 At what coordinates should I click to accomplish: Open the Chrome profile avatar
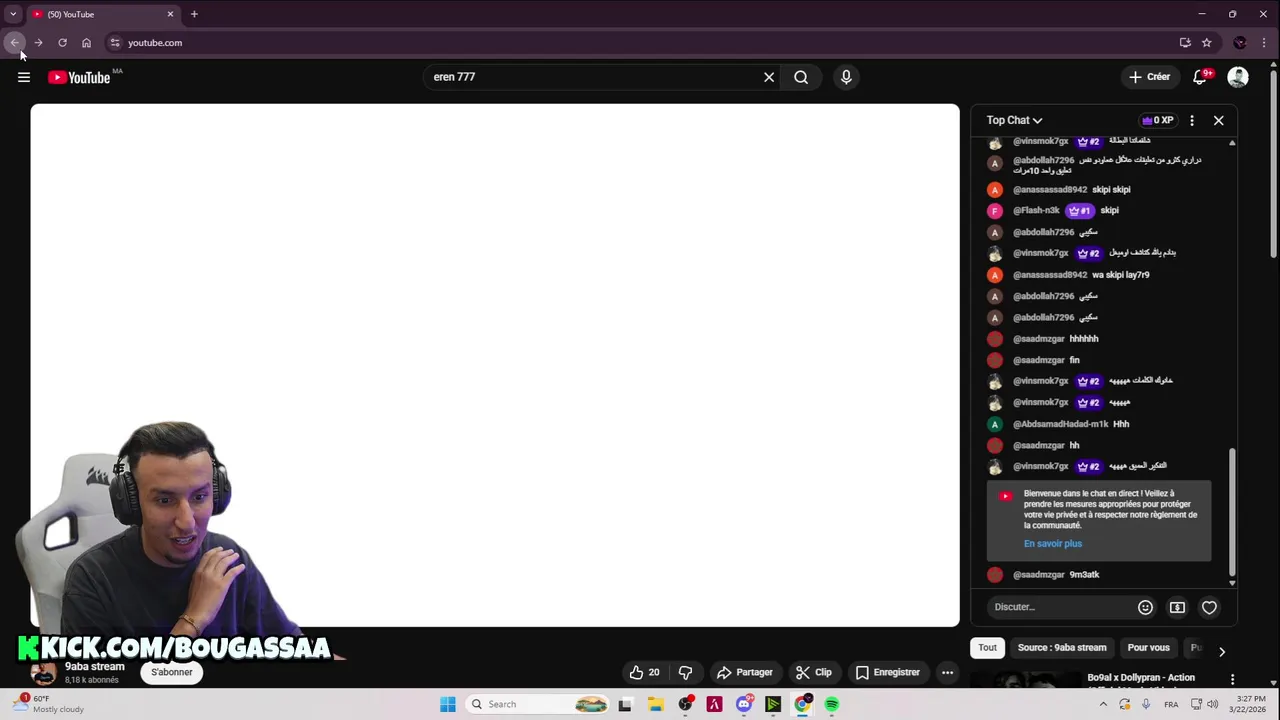click(1240, 43)
